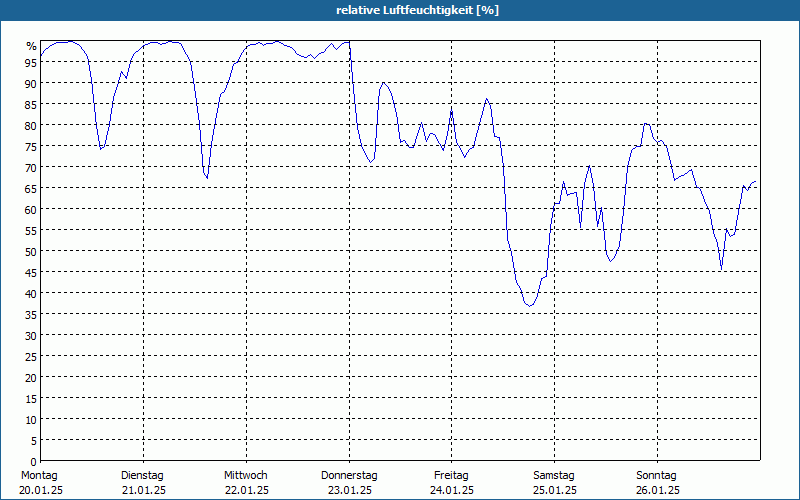Click the 50 y-axis value
The image size is (800, 500).
click(32, 251)
